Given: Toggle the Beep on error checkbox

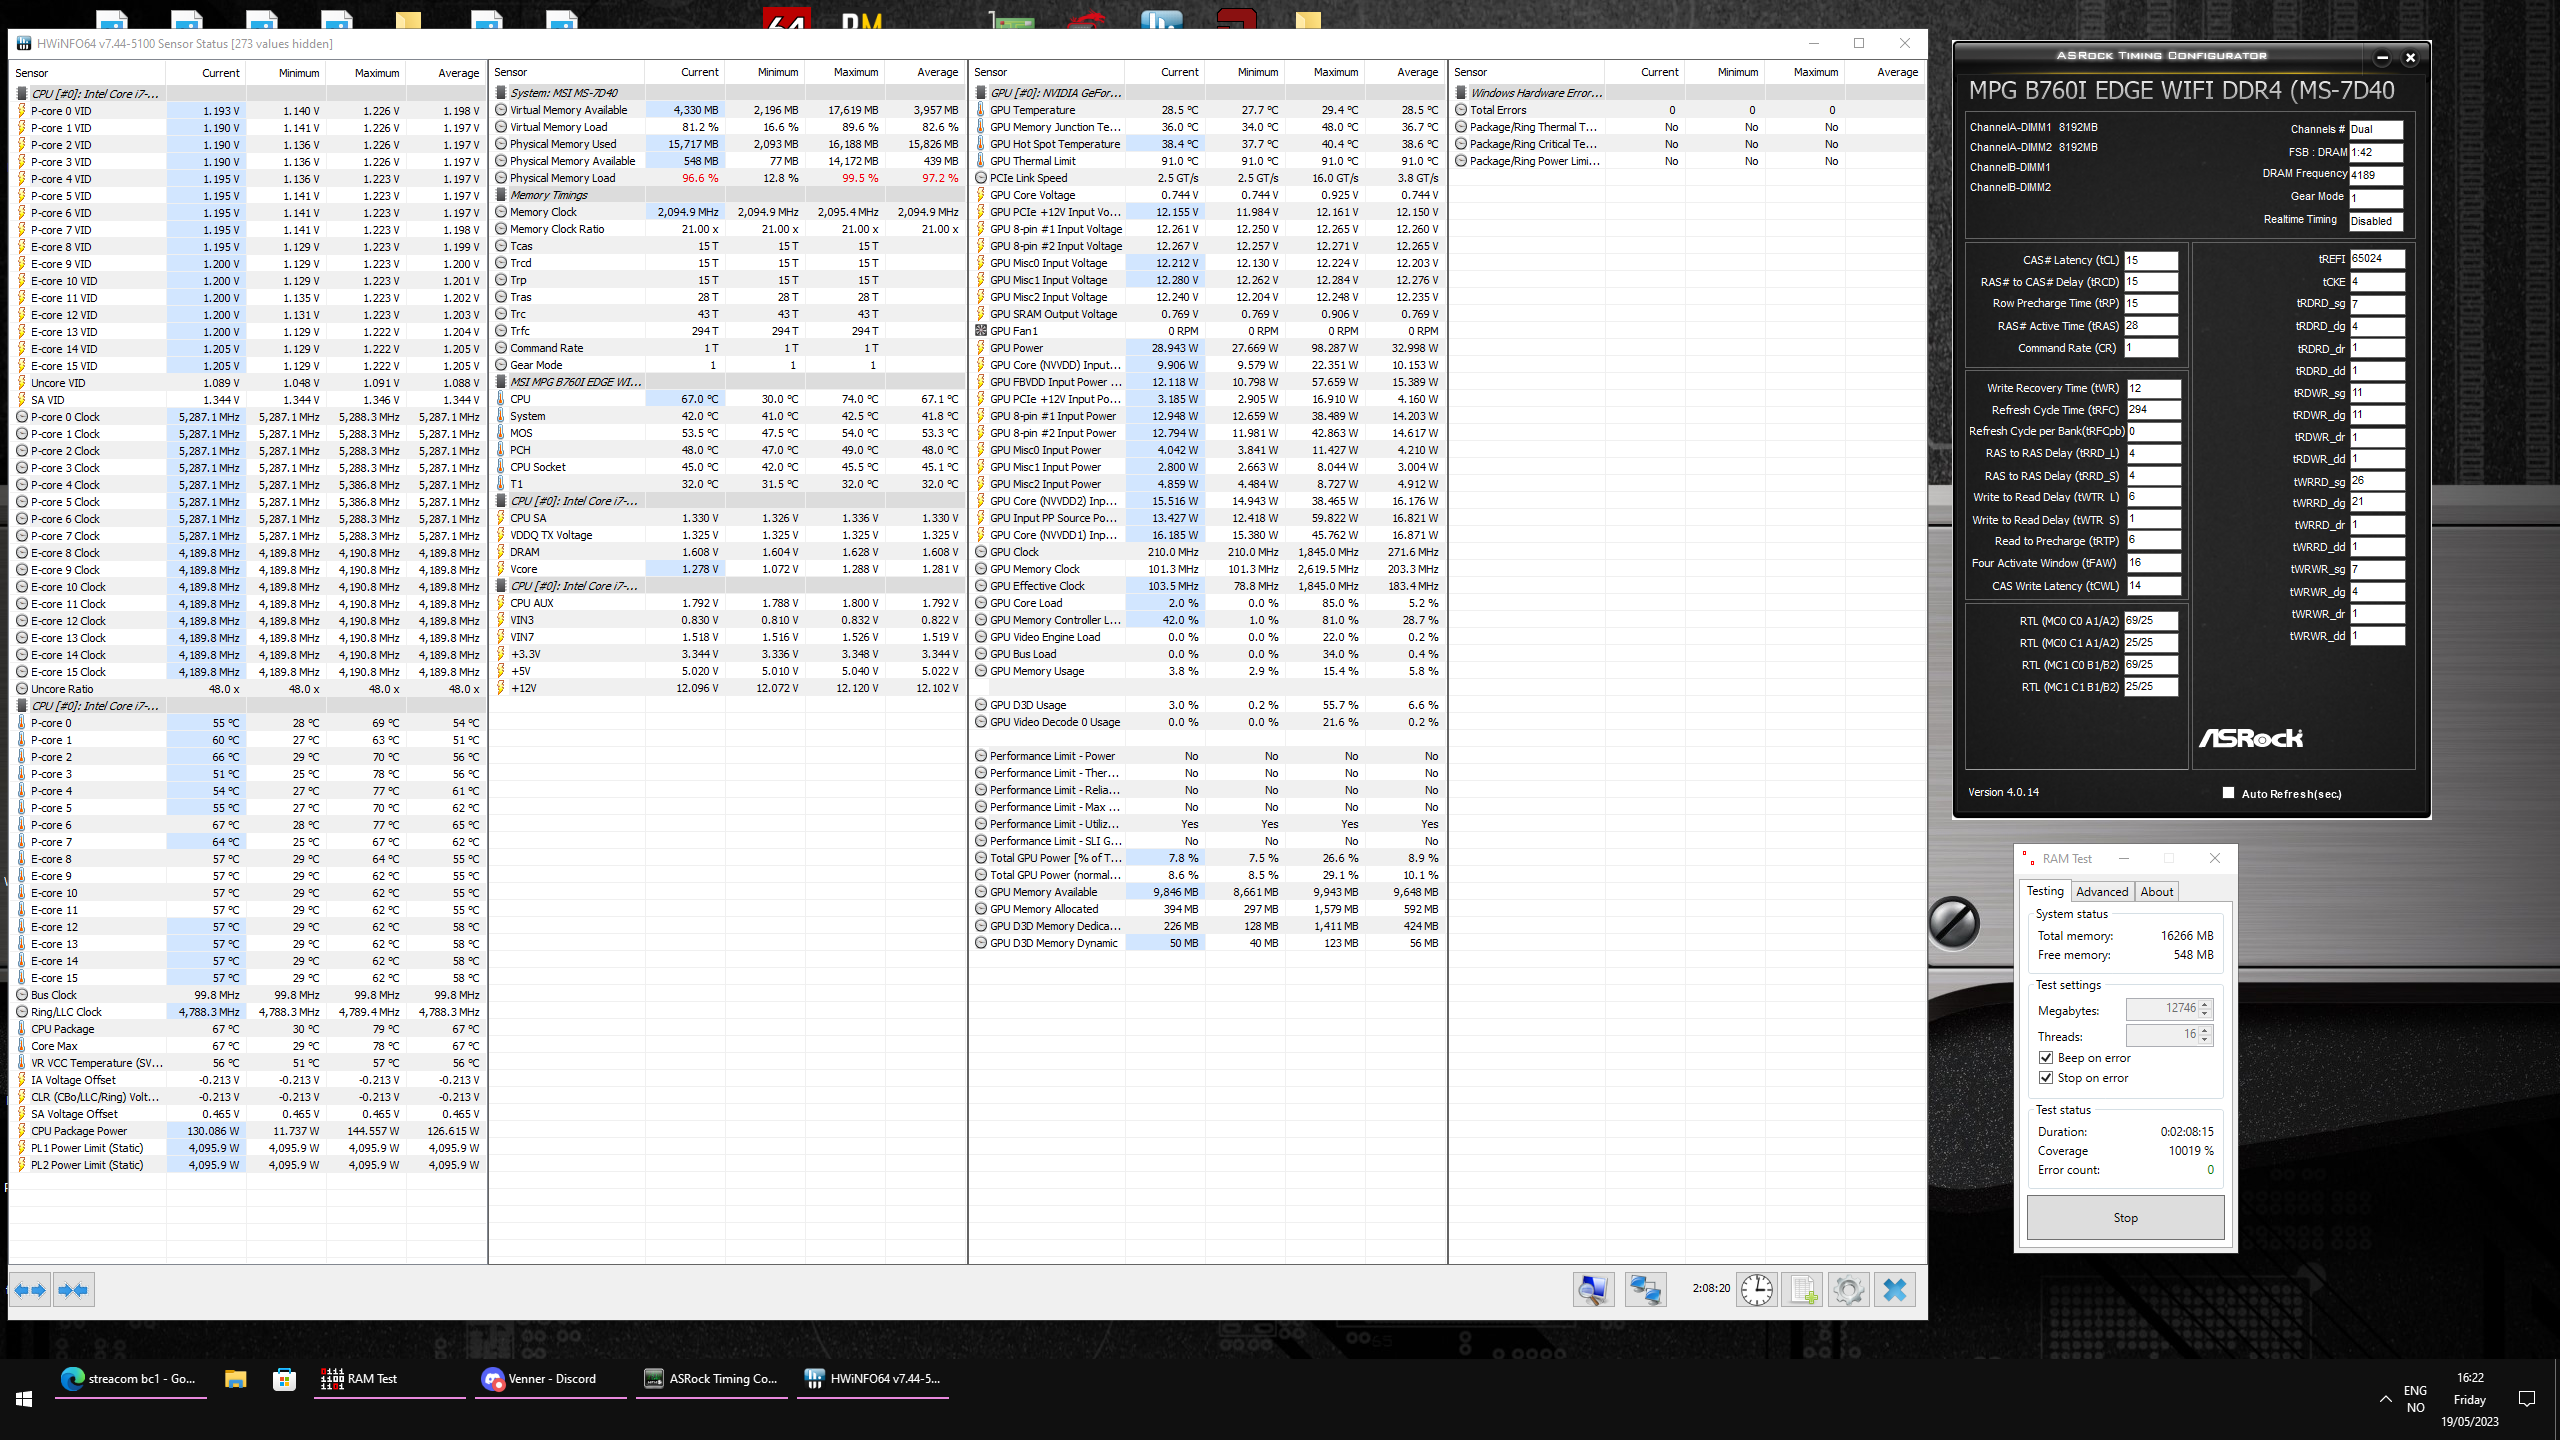Looking at the screenshot, I should (x=2046, y=1058).
